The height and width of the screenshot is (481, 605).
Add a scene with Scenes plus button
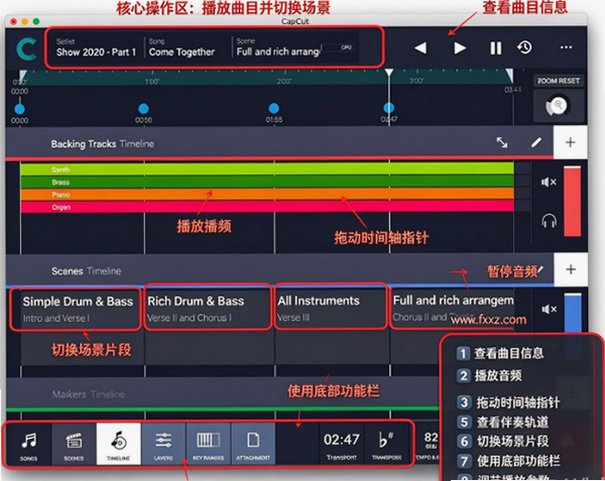(571, 269)
